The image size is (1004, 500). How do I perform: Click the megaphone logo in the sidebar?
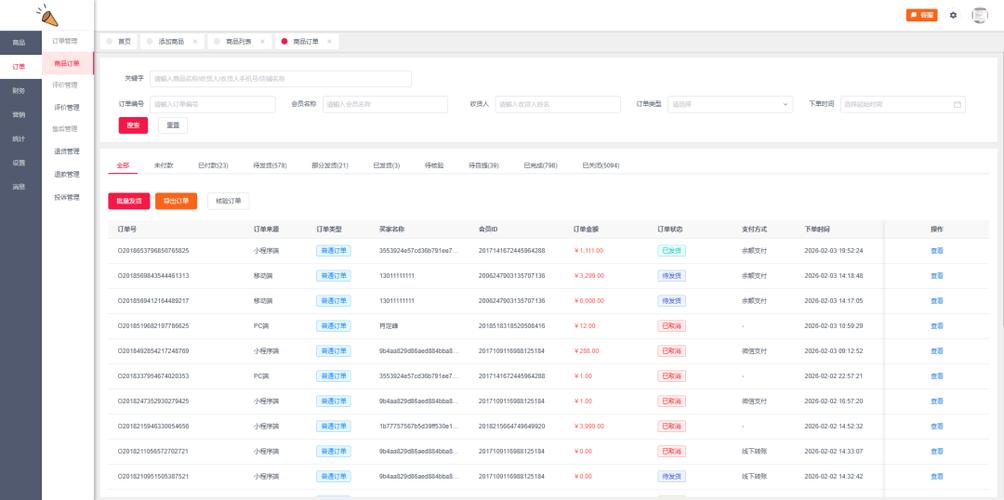pos(47,15)
